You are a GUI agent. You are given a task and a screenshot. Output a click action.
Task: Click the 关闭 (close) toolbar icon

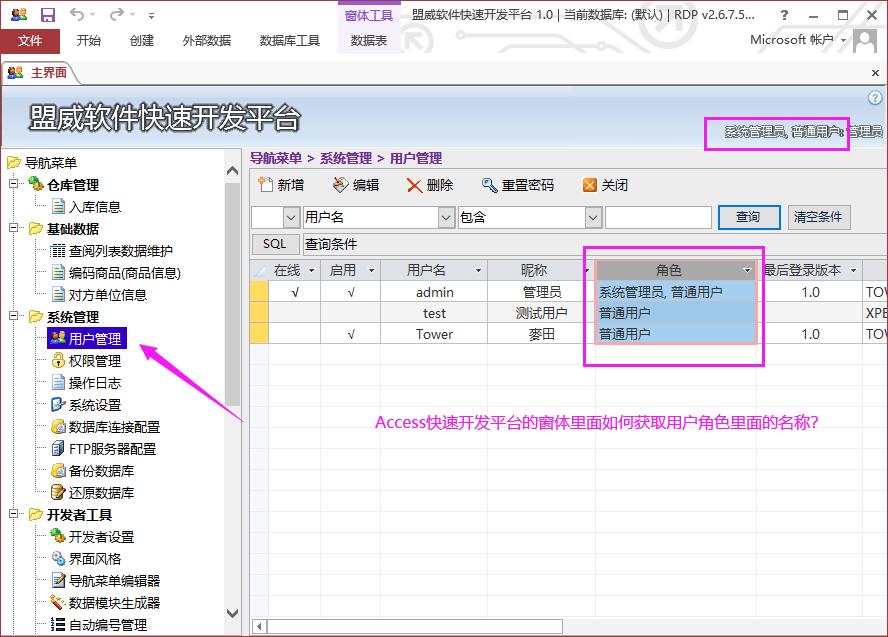coord(590,185)
